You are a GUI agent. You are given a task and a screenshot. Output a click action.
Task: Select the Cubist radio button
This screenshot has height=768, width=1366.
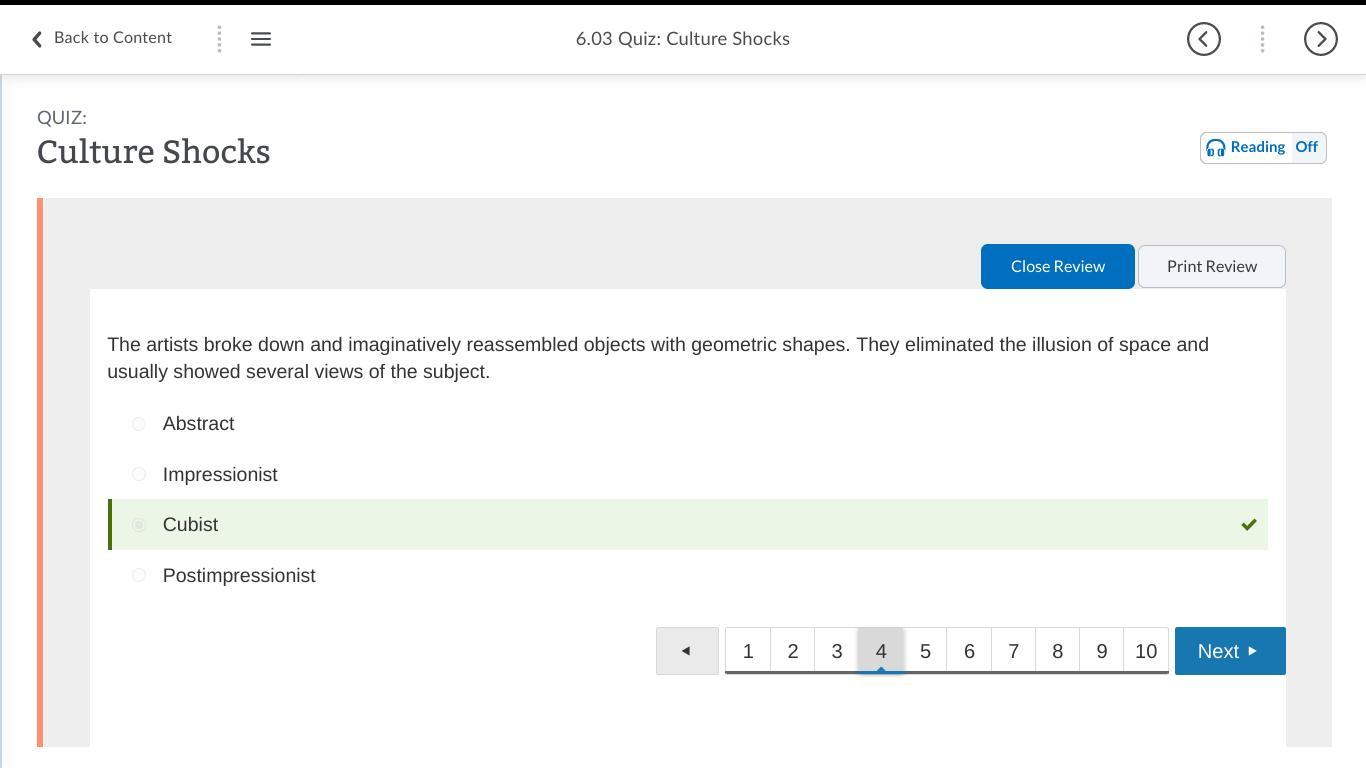click(x=139, y=525)
